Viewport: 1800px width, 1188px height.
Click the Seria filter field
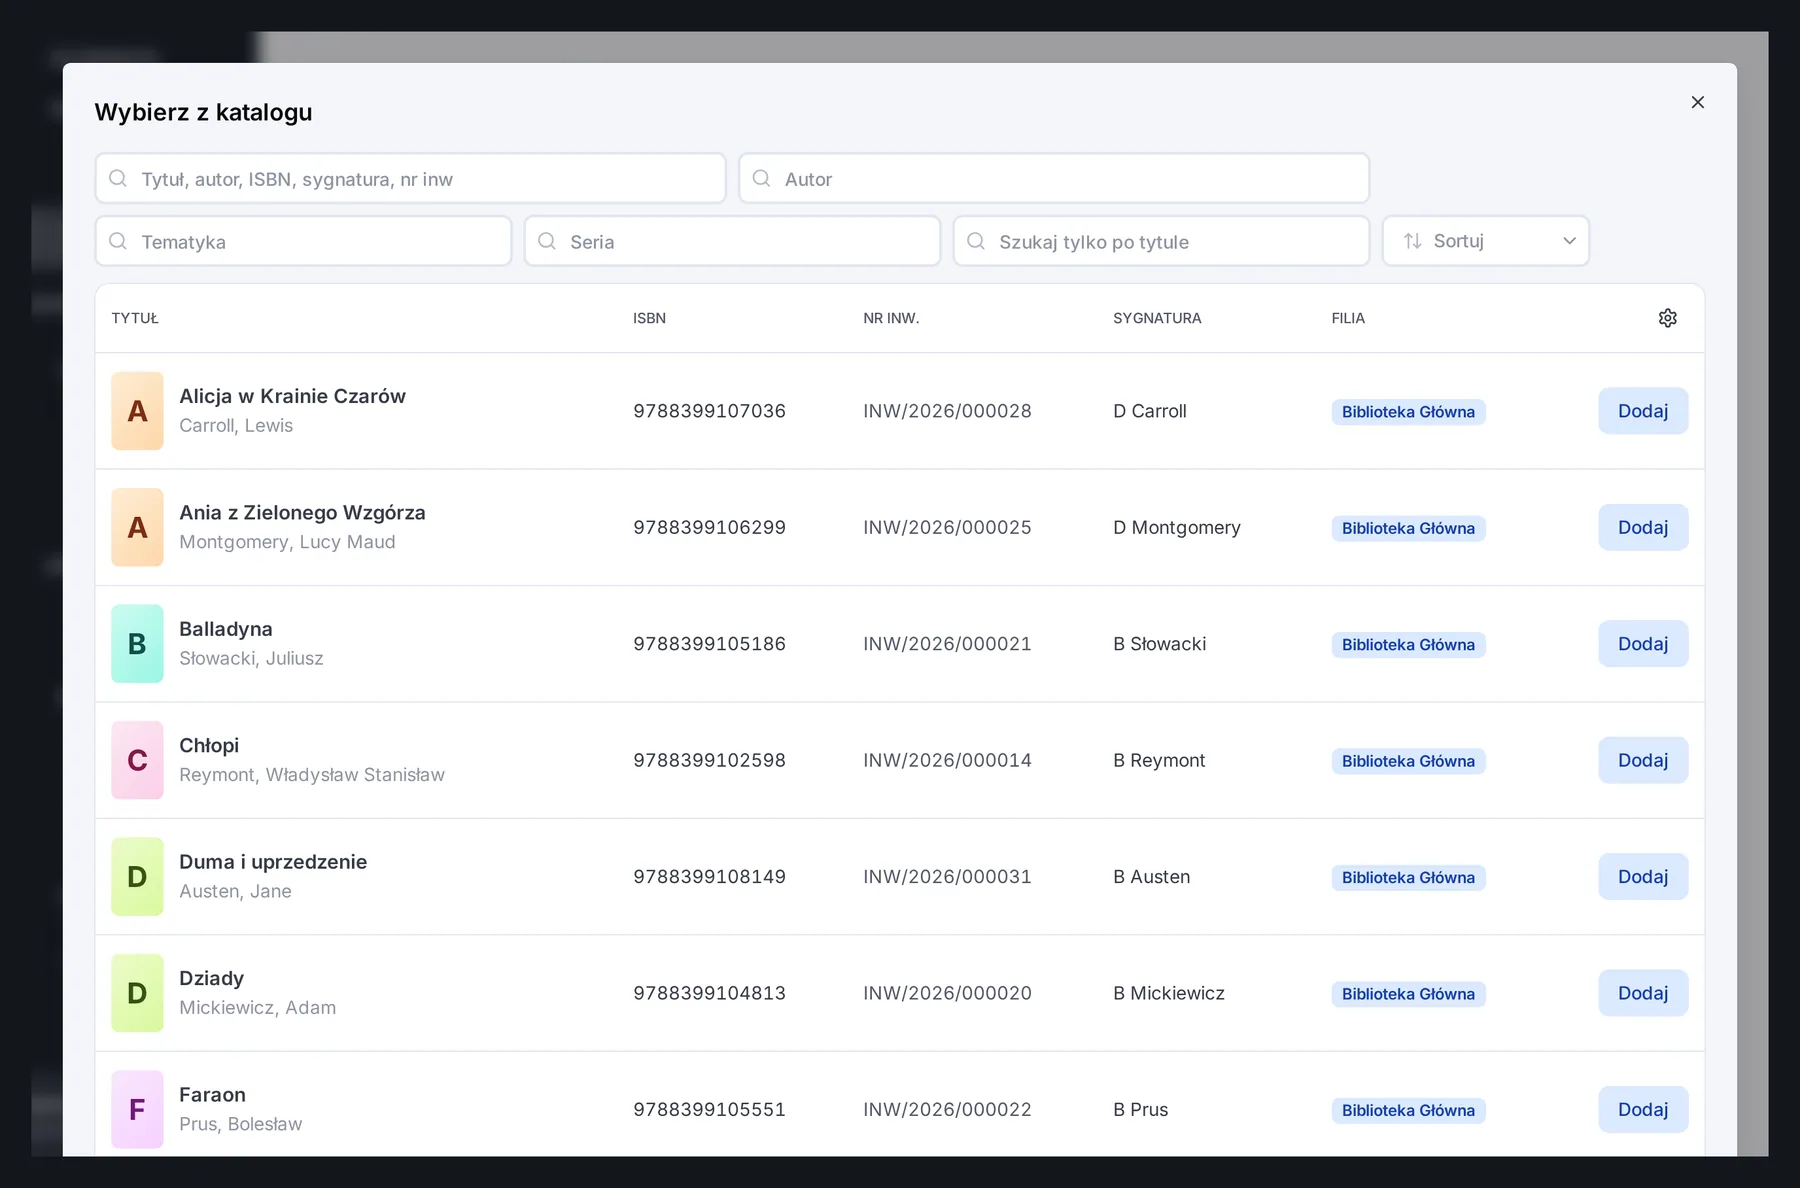coord(732,242)
